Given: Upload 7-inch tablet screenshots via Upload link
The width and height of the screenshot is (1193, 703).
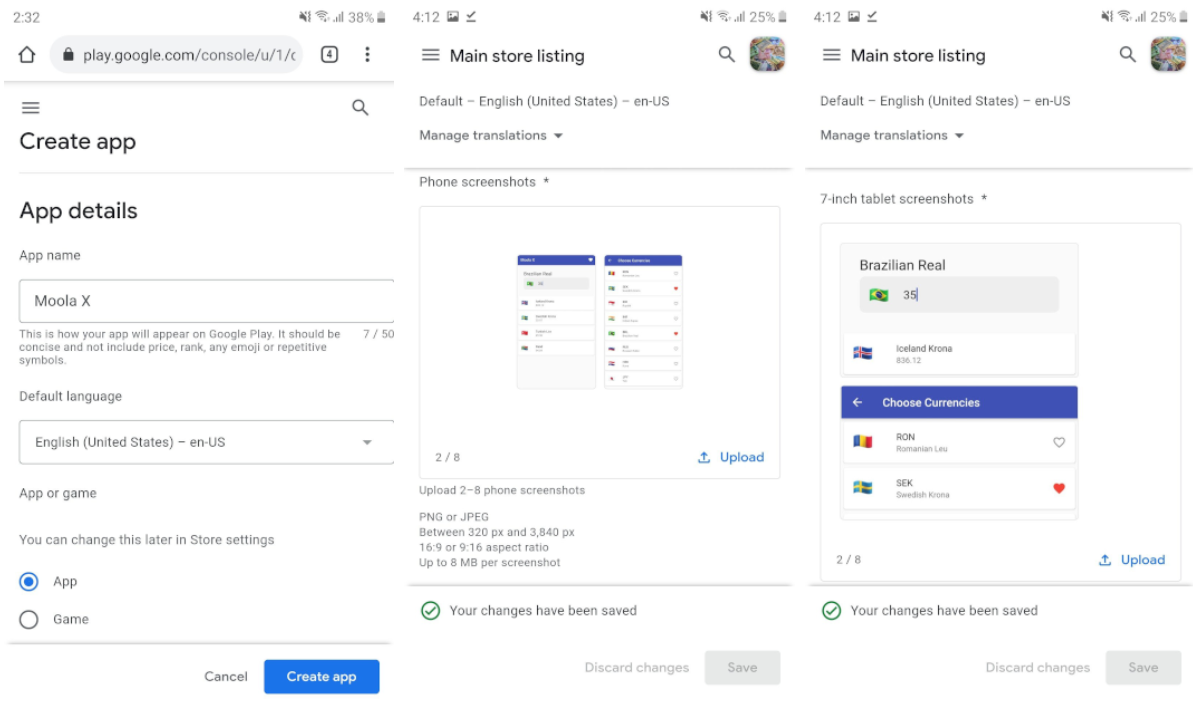Looking at the screenshot, I should [1132, 560].
